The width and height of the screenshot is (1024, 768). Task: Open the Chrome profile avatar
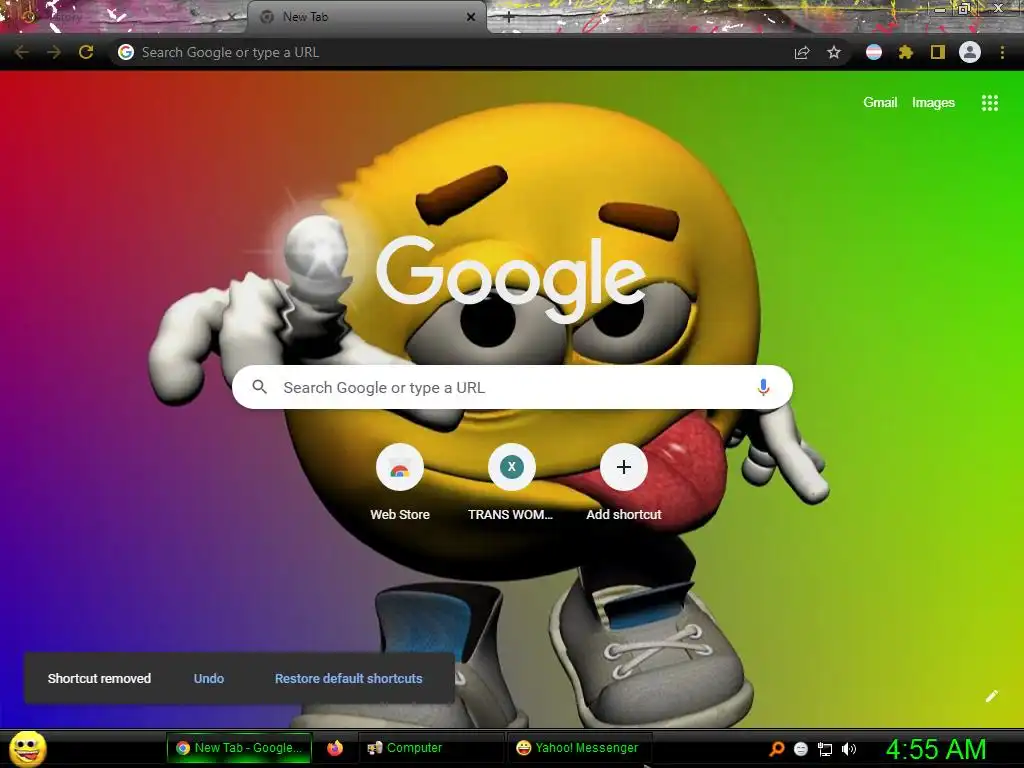click(x=970, y=52)
